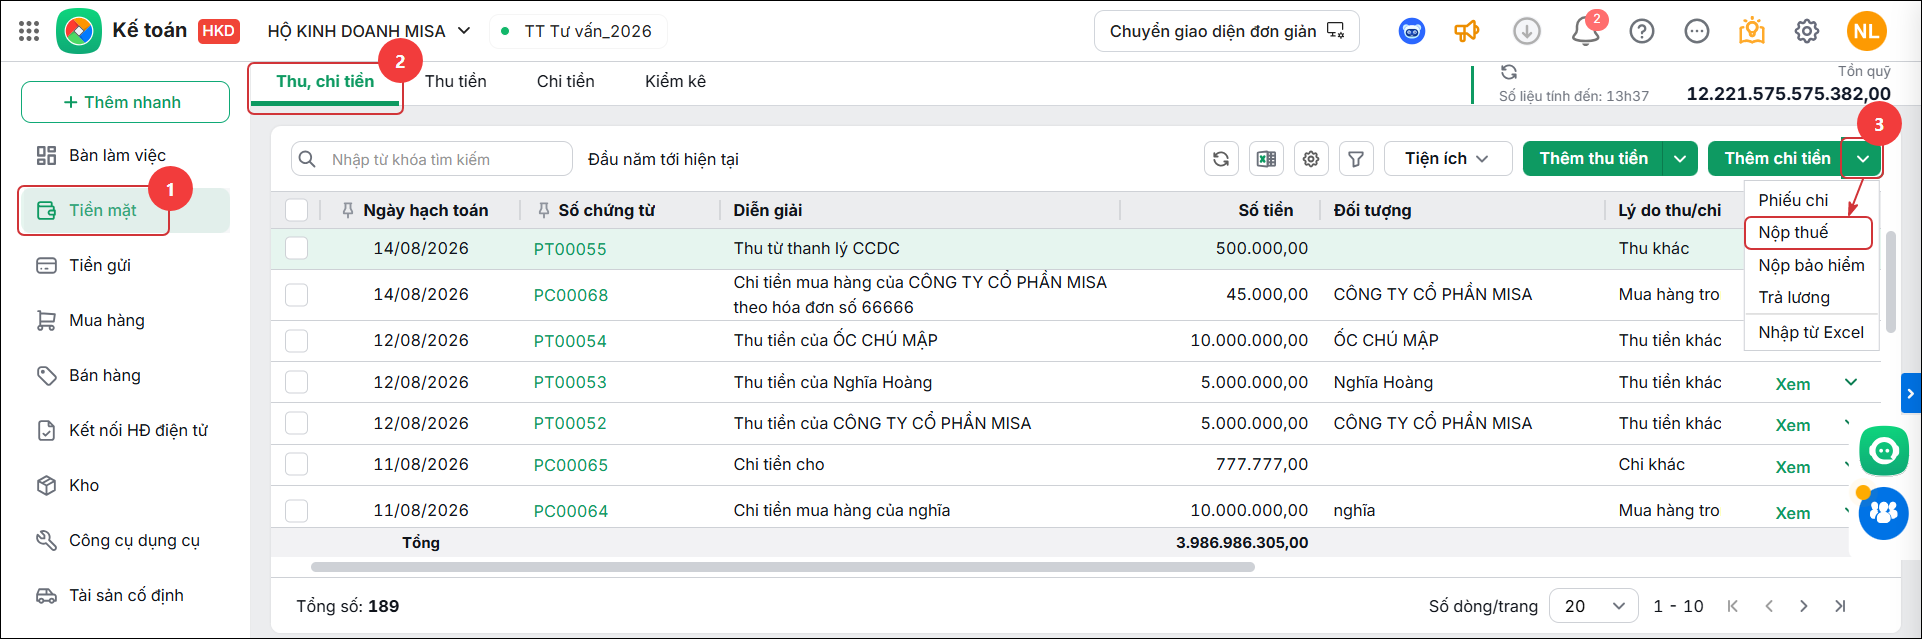Open the megaphone announcements icon
The width and height of the screenshot is (1922, 639).
tap(1467, 31)
